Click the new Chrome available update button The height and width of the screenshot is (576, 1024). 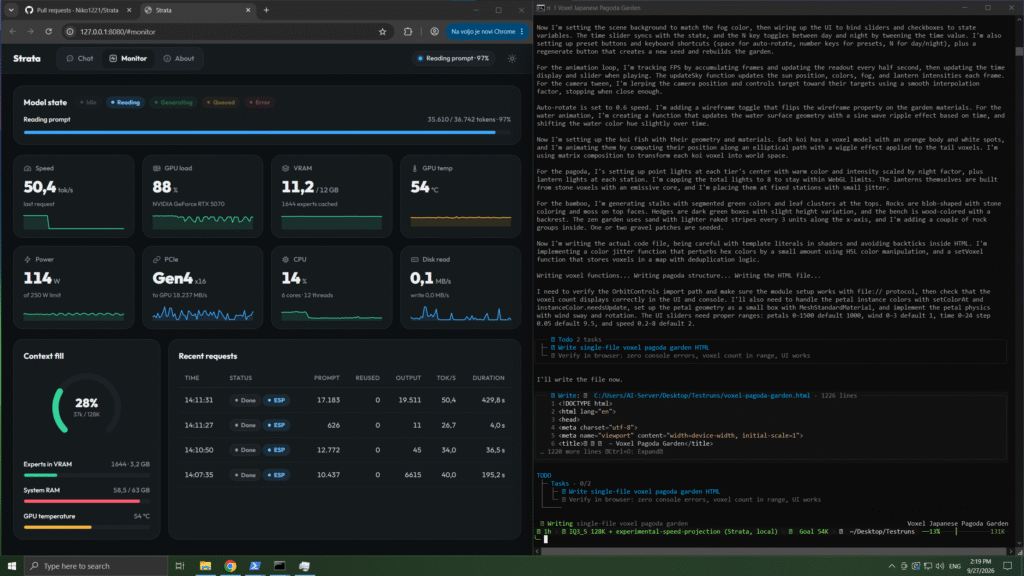point(487,31)
